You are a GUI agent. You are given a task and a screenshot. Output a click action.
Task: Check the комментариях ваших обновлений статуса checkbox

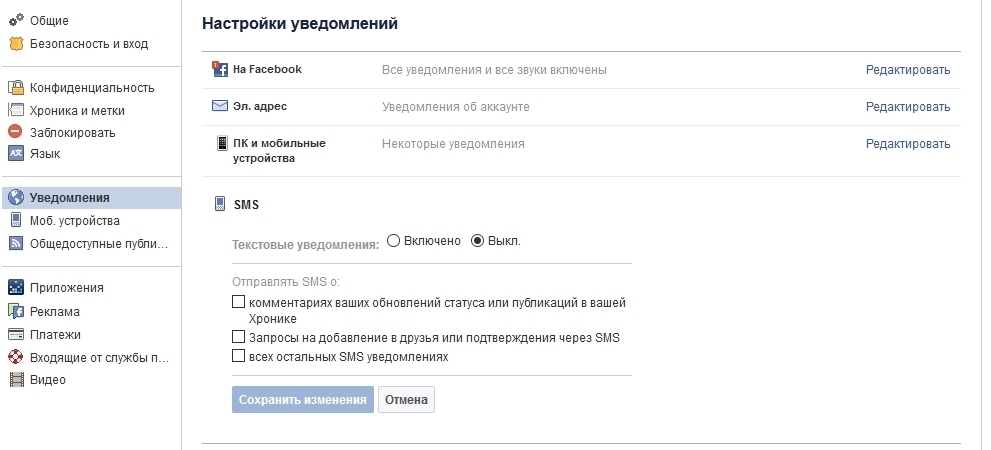[238, 301]
